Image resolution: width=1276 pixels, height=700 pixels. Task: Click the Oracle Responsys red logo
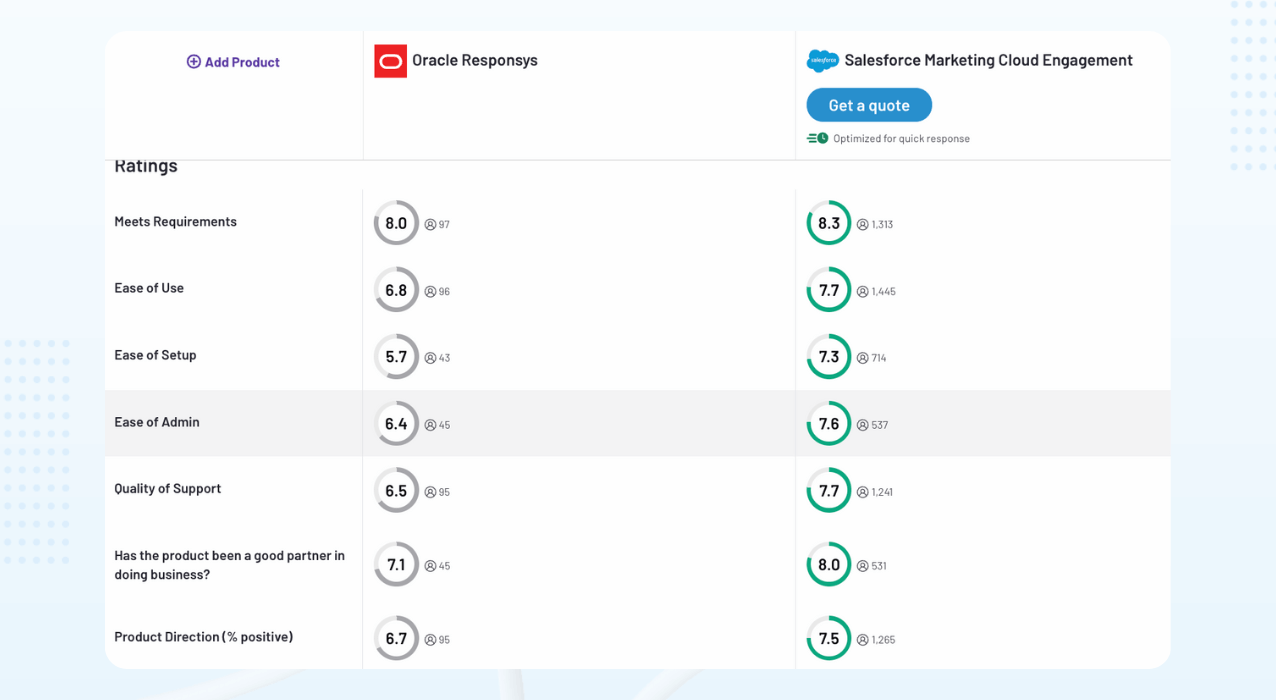click(390, 61)
